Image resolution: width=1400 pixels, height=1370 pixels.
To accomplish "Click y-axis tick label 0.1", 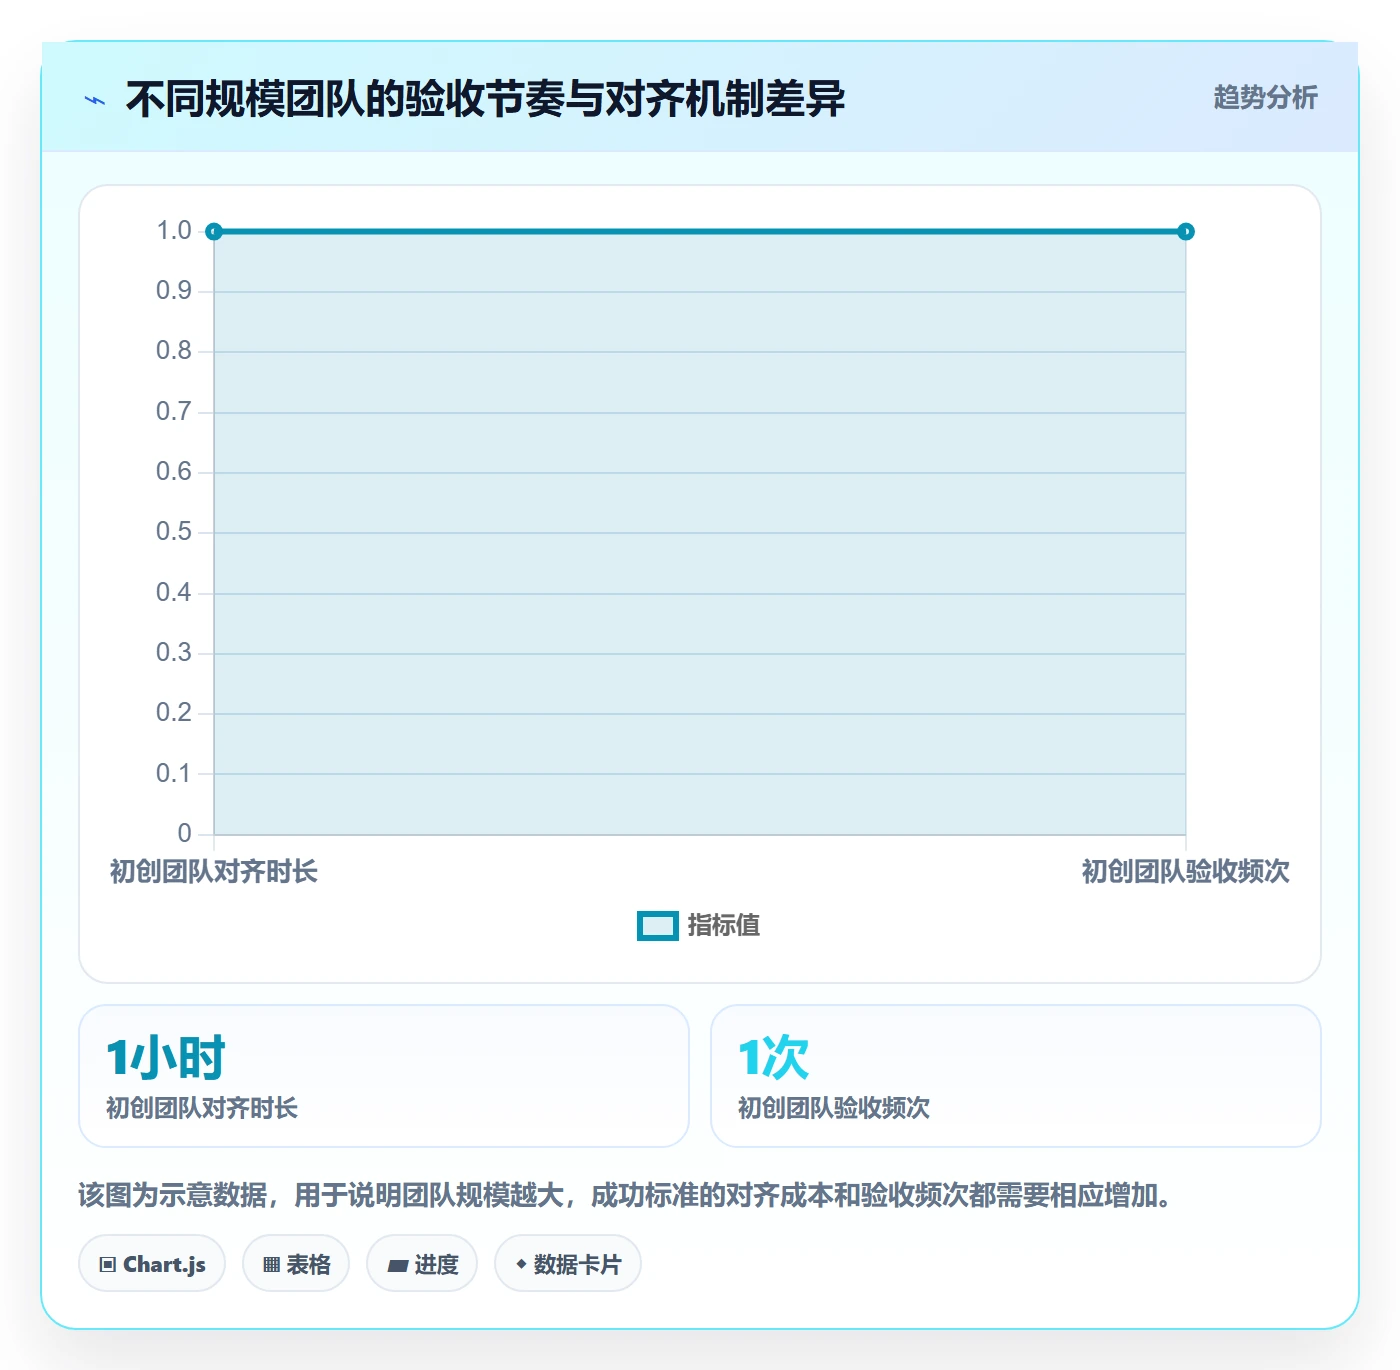I will (x=174, y=774).
